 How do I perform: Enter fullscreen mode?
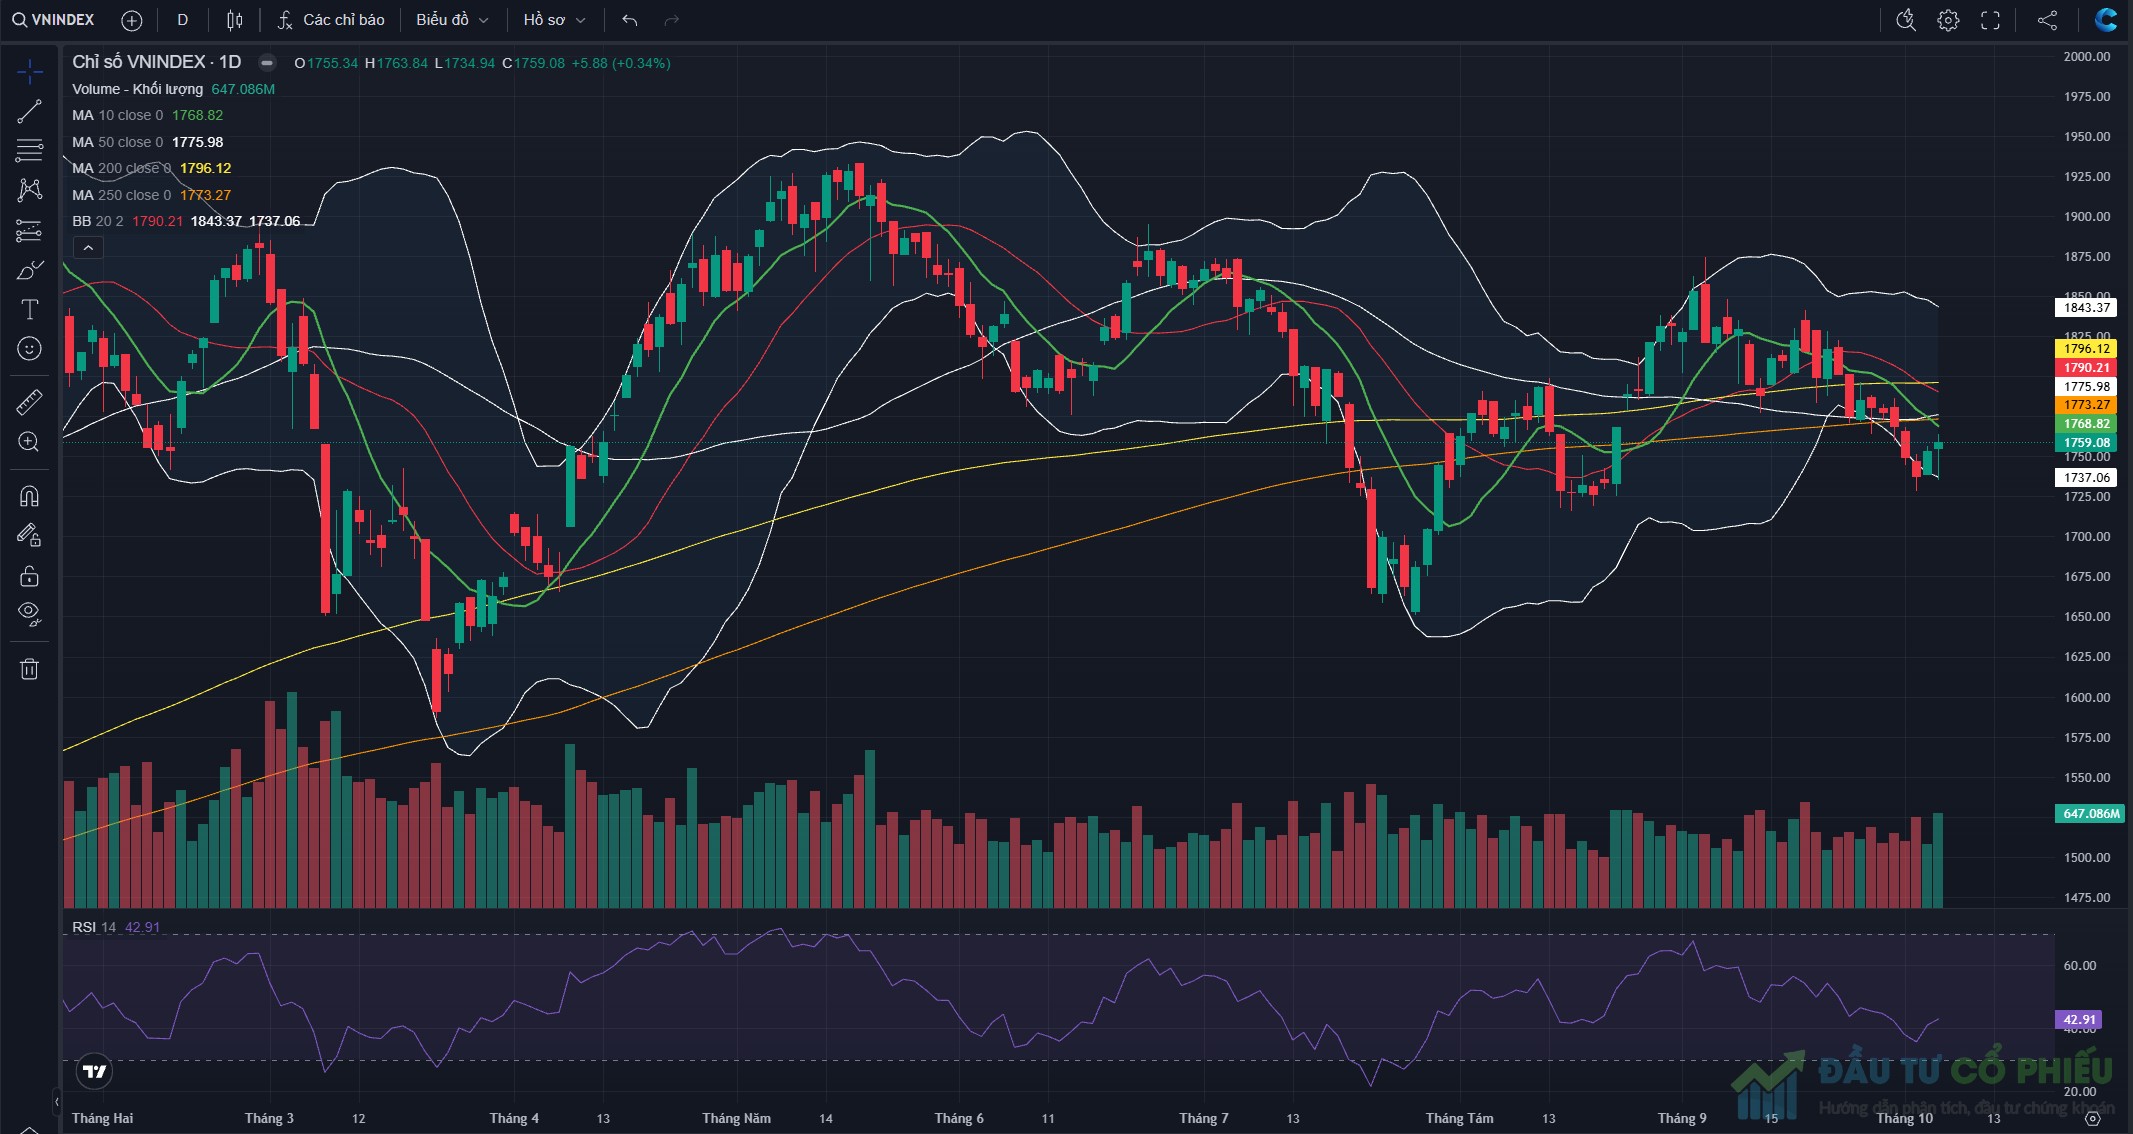(1990, 20)
